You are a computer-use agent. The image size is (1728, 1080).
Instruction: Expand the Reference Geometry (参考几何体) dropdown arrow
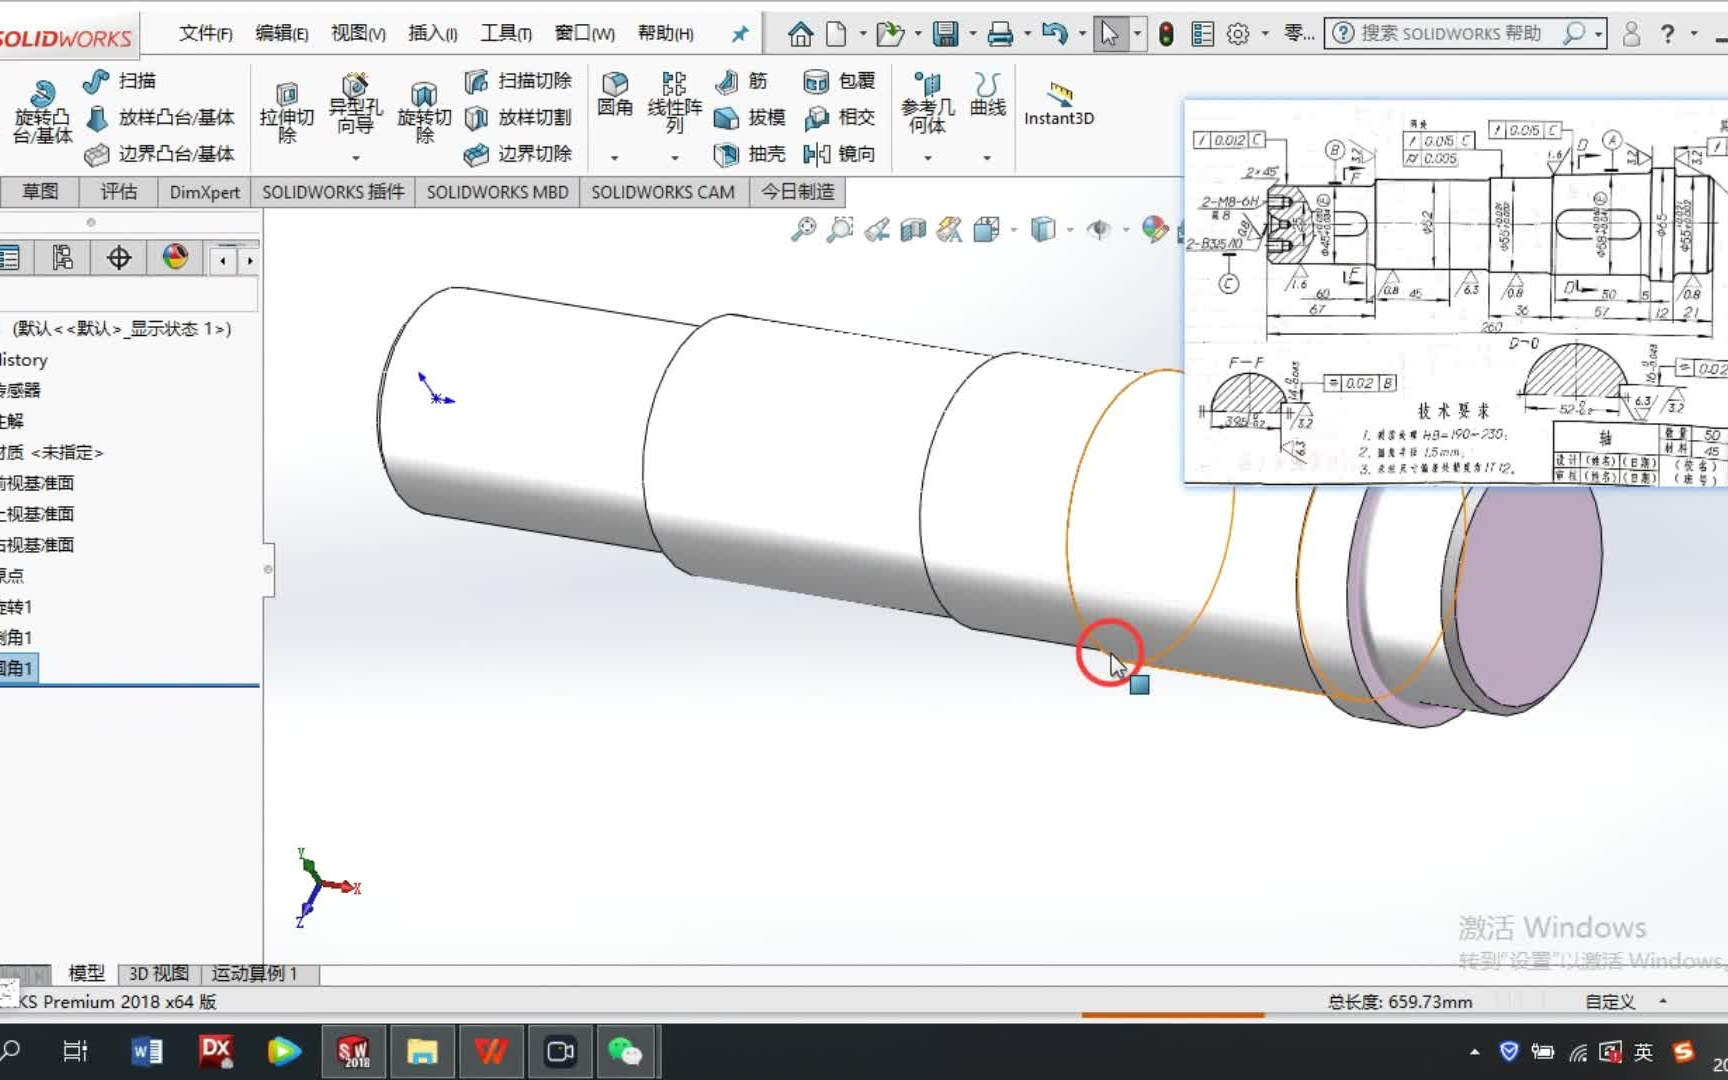pyautogui.click(x=927, y=158)
